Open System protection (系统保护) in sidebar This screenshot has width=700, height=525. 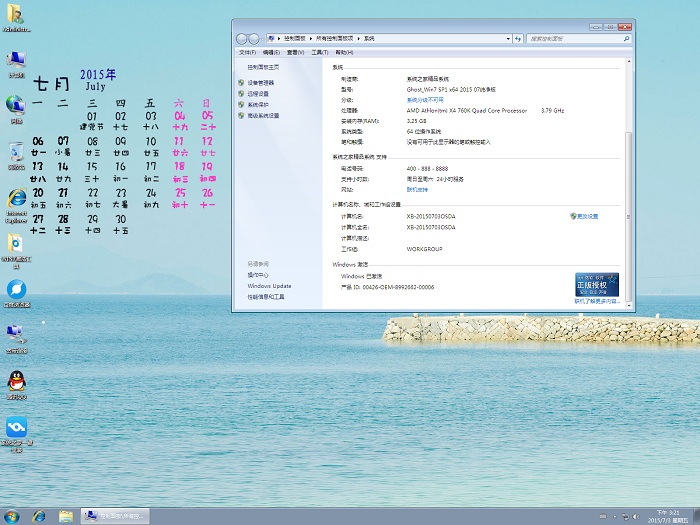pyautogui.click(x=258, y=105)
